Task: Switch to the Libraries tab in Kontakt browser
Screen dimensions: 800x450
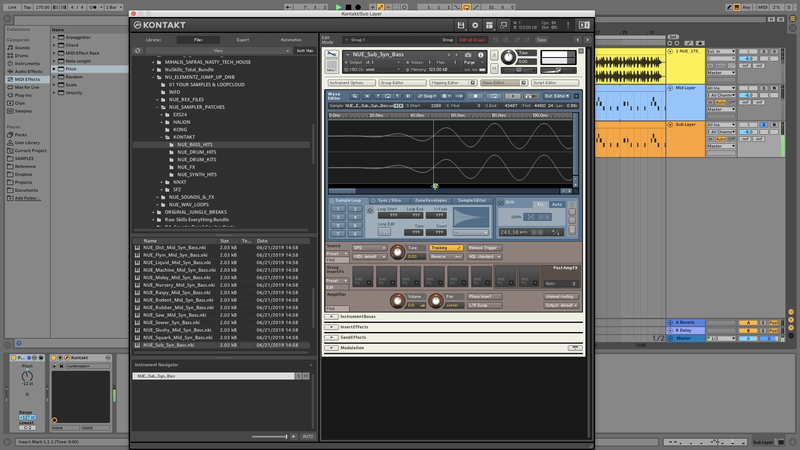Action: (153, 40)
